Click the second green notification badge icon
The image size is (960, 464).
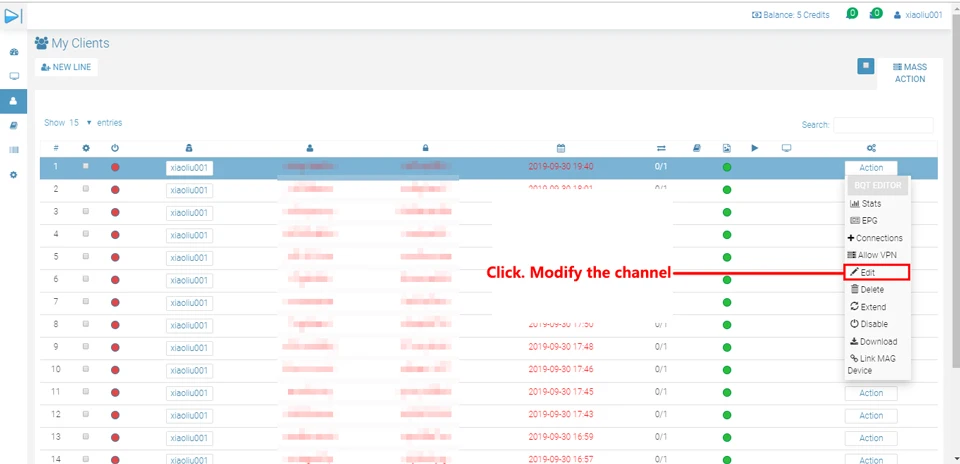[x=876, y=13]
